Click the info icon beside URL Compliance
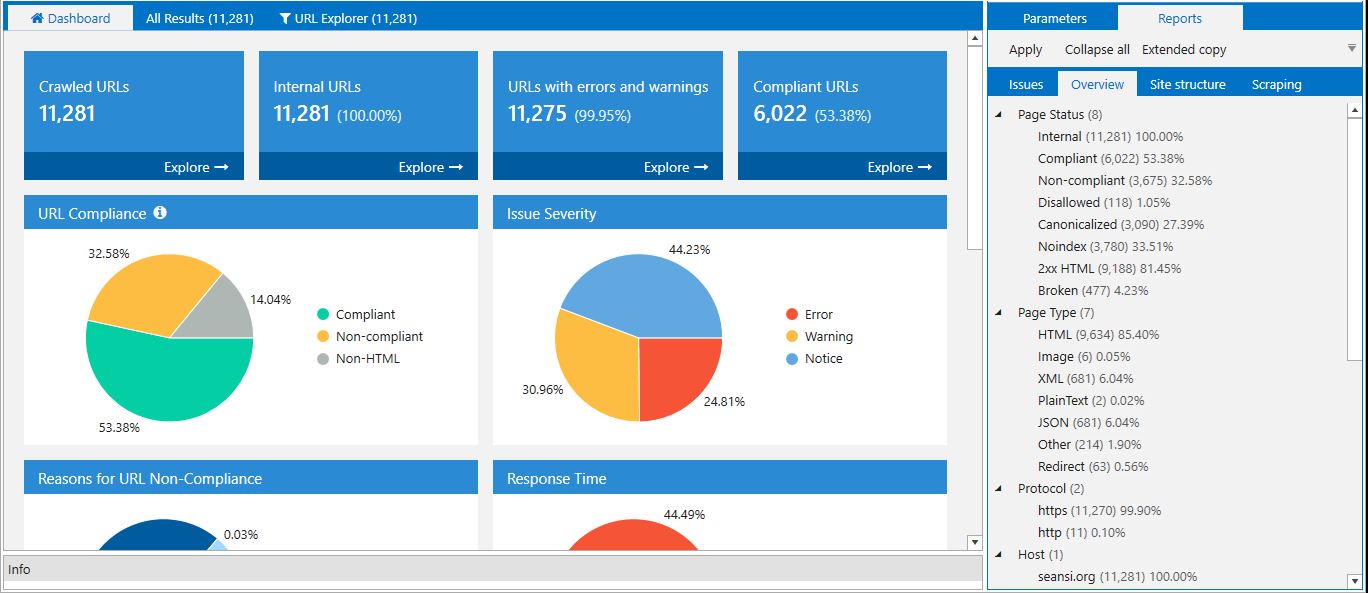 (x=160, y=213)
